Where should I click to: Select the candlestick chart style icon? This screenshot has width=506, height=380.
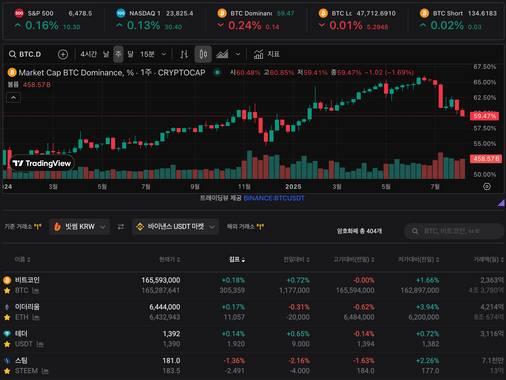point(203,54)
